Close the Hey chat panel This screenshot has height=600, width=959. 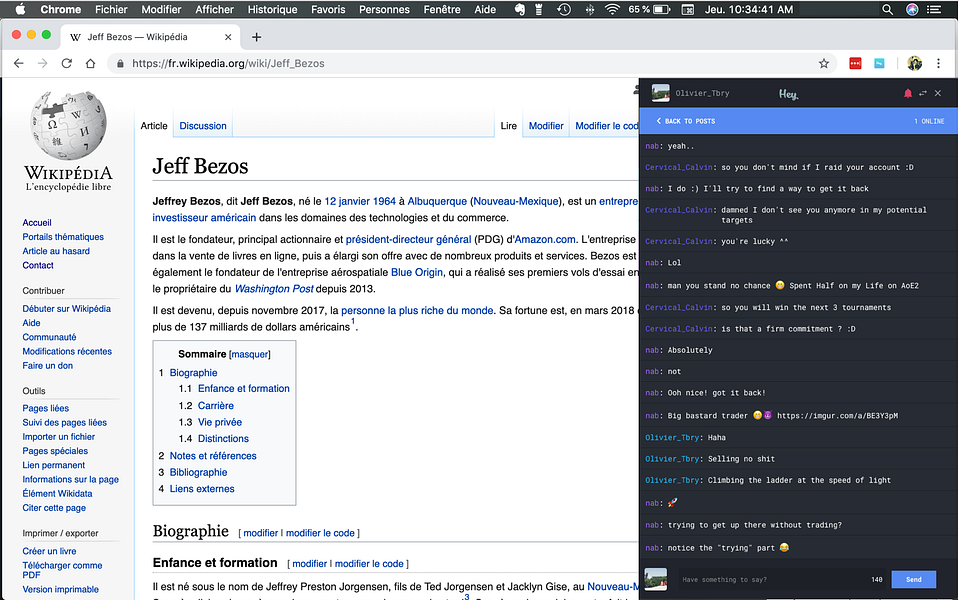point(938,94)
